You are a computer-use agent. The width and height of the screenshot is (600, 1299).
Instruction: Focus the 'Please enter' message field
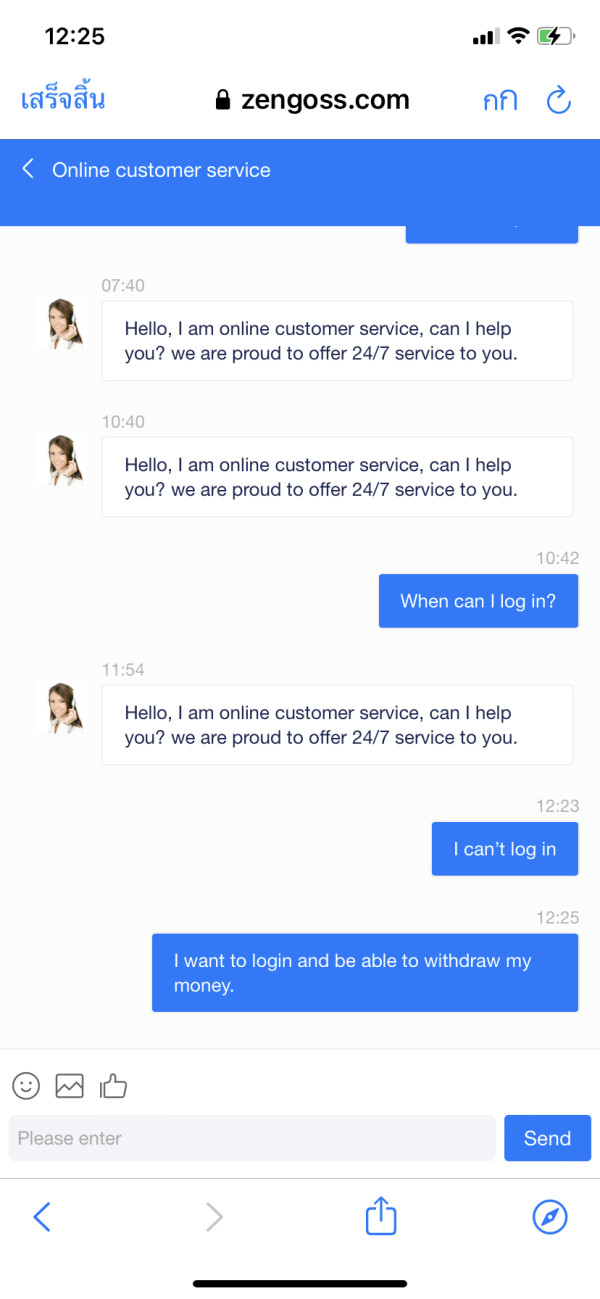coord(252,1138)
